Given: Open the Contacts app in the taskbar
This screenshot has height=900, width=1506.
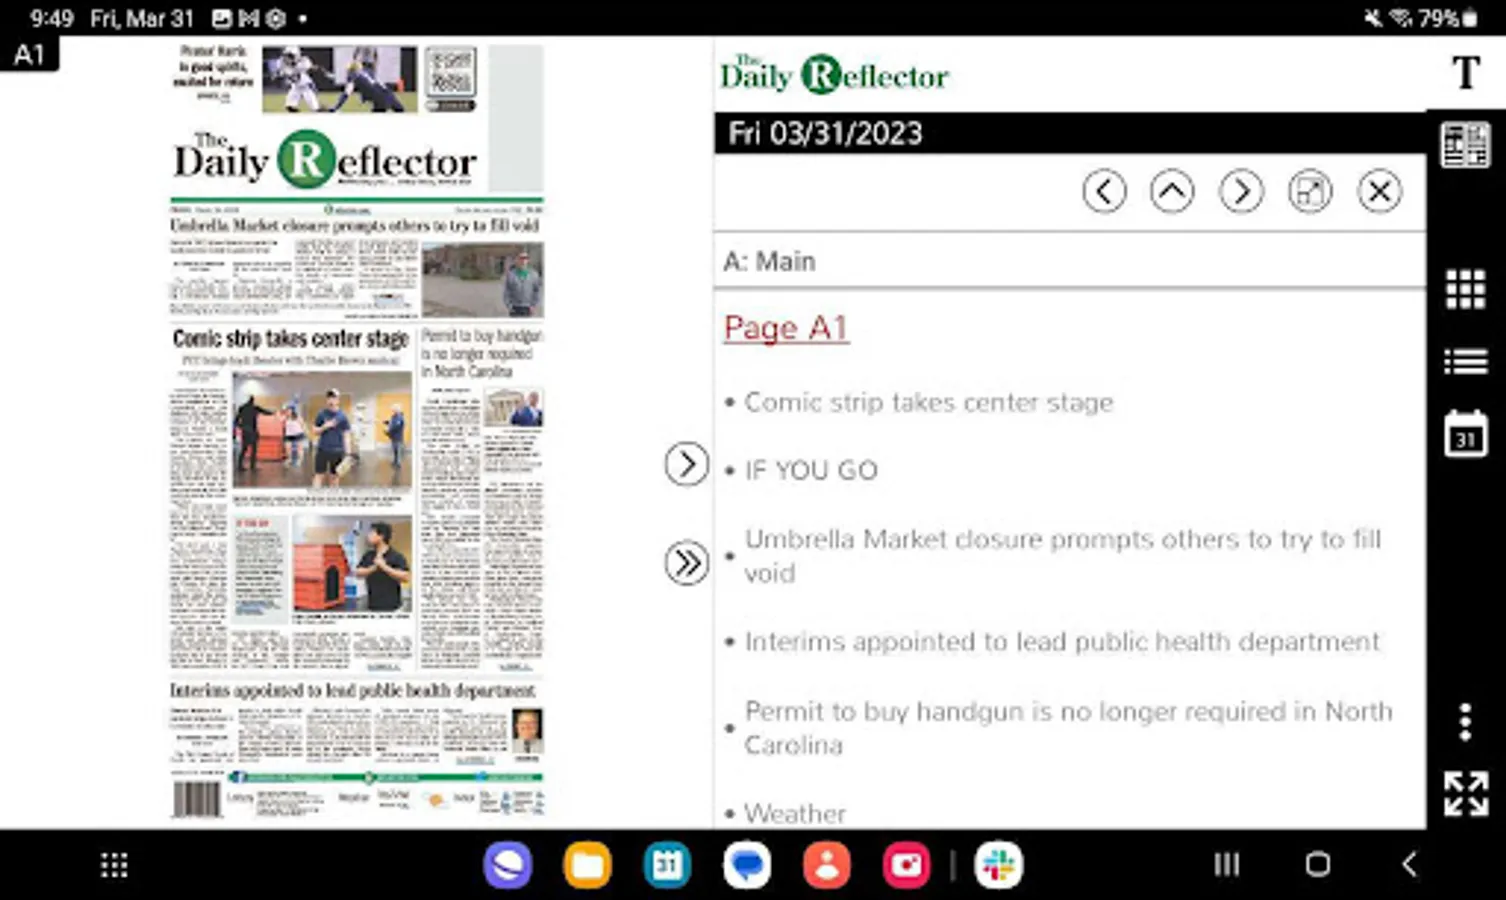Looking at the screenshot, I should click(x=827, y=865).
